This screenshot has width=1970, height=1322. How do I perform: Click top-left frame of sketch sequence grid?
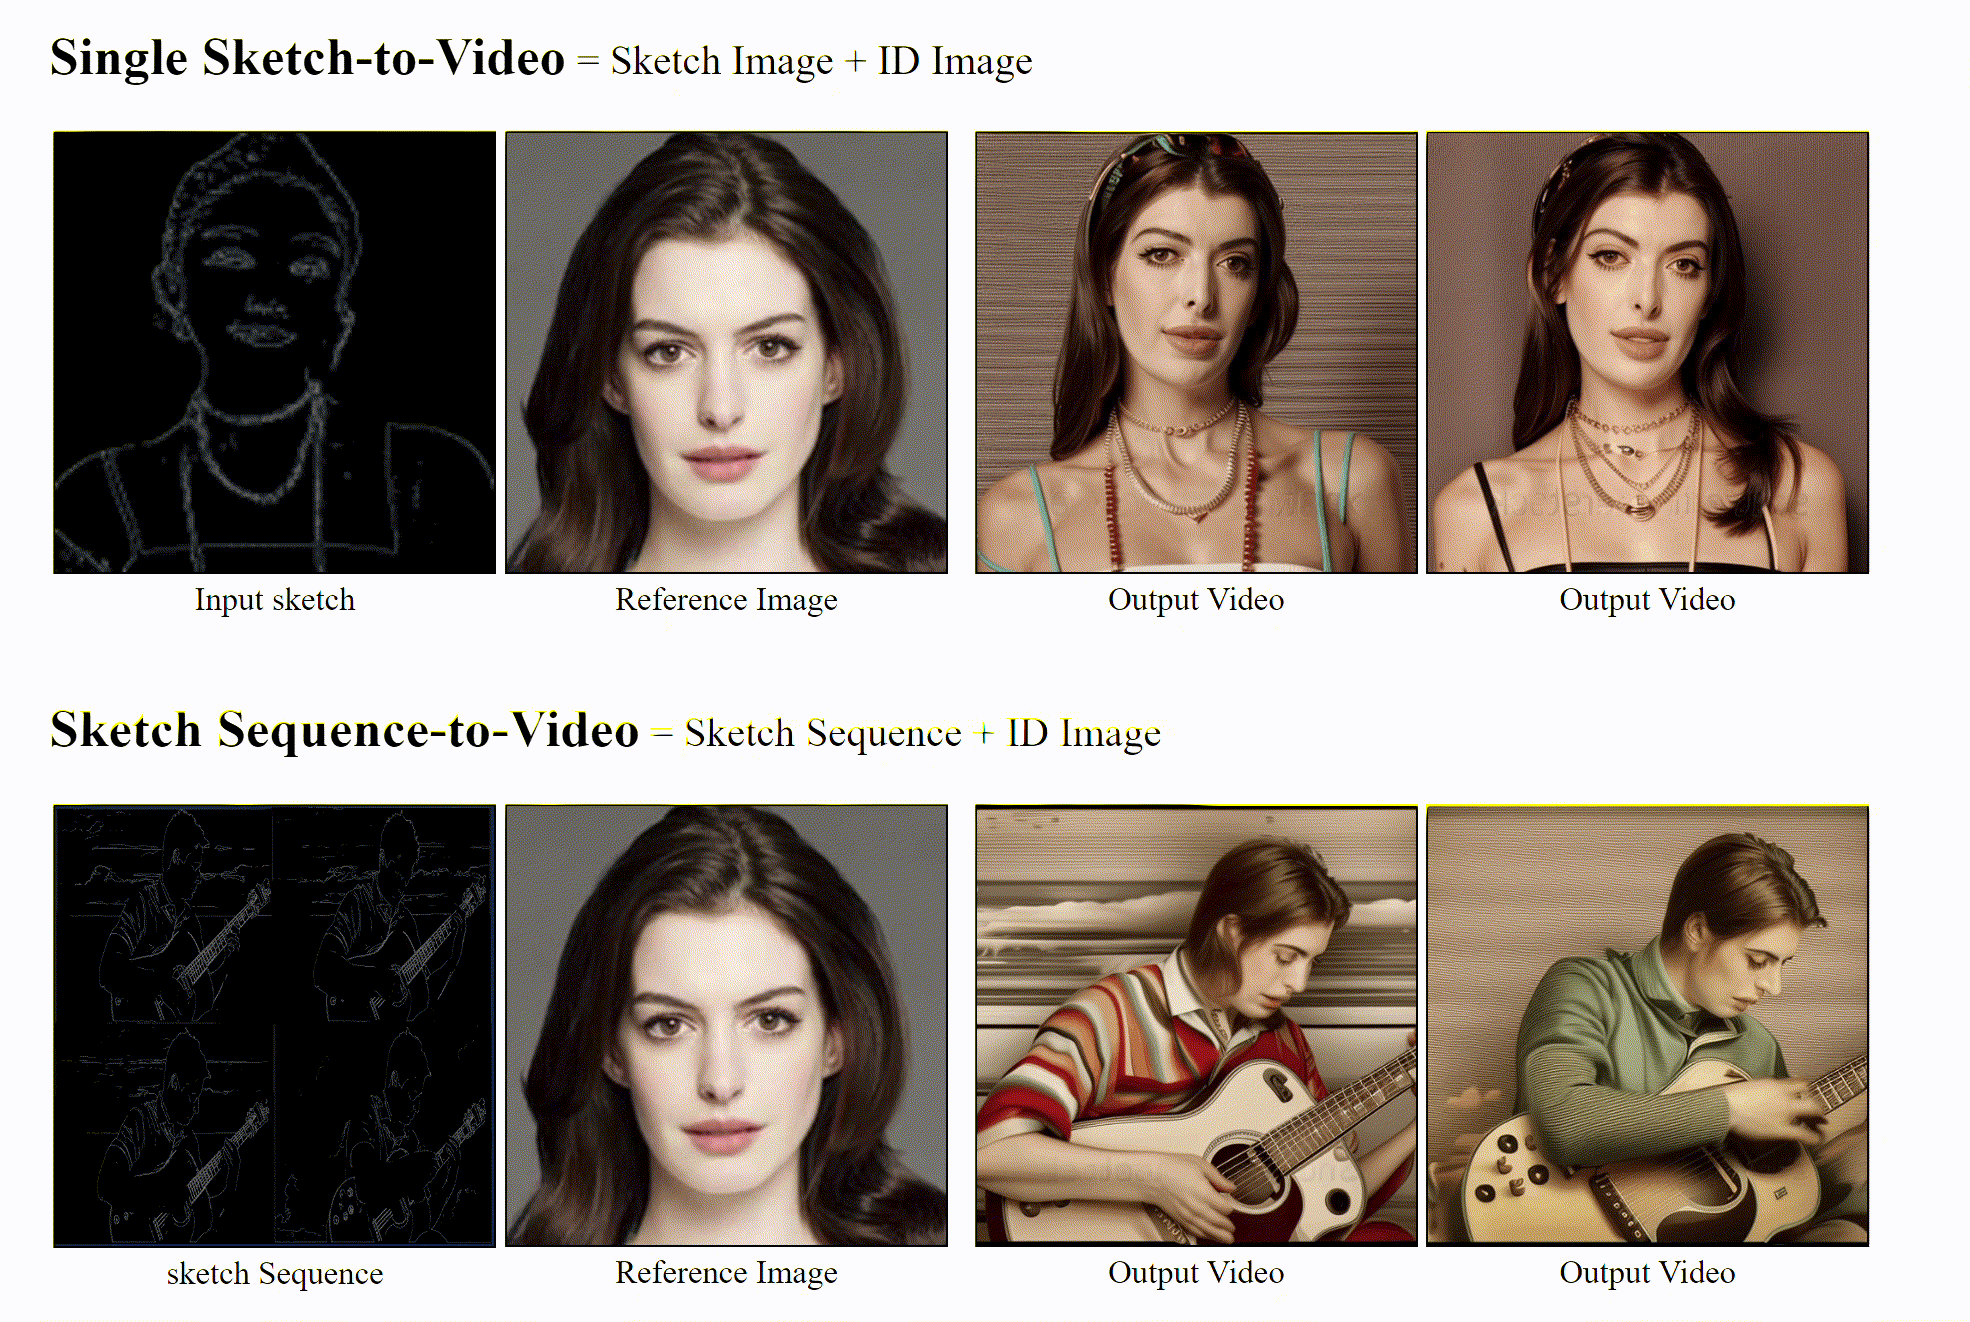click(x=164, y=915)
